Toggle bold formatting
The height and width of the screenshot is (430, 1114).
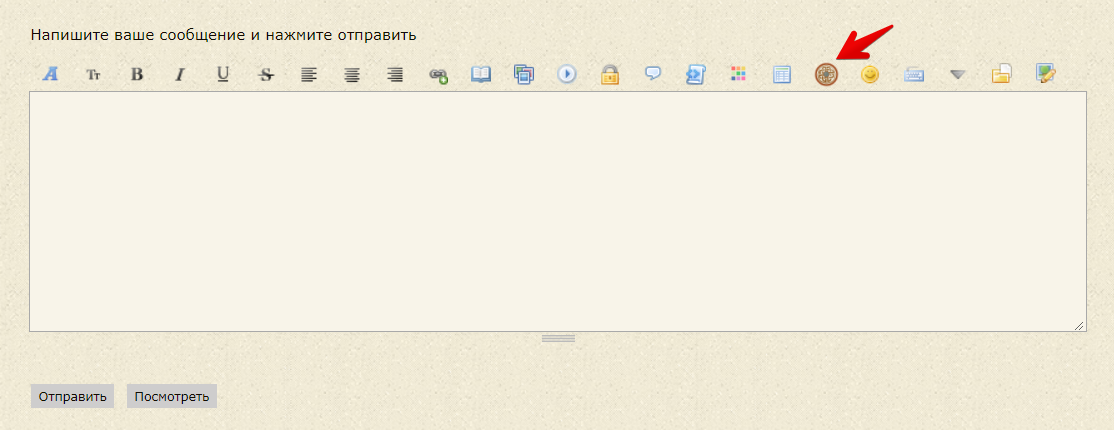click(137, 74)
